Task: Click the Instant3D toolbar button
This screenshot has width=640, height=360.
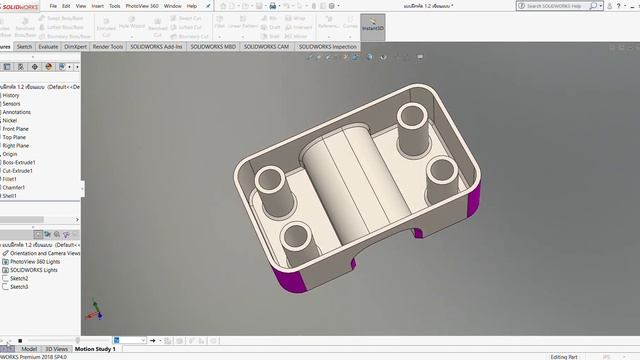Action: (372, 27)
